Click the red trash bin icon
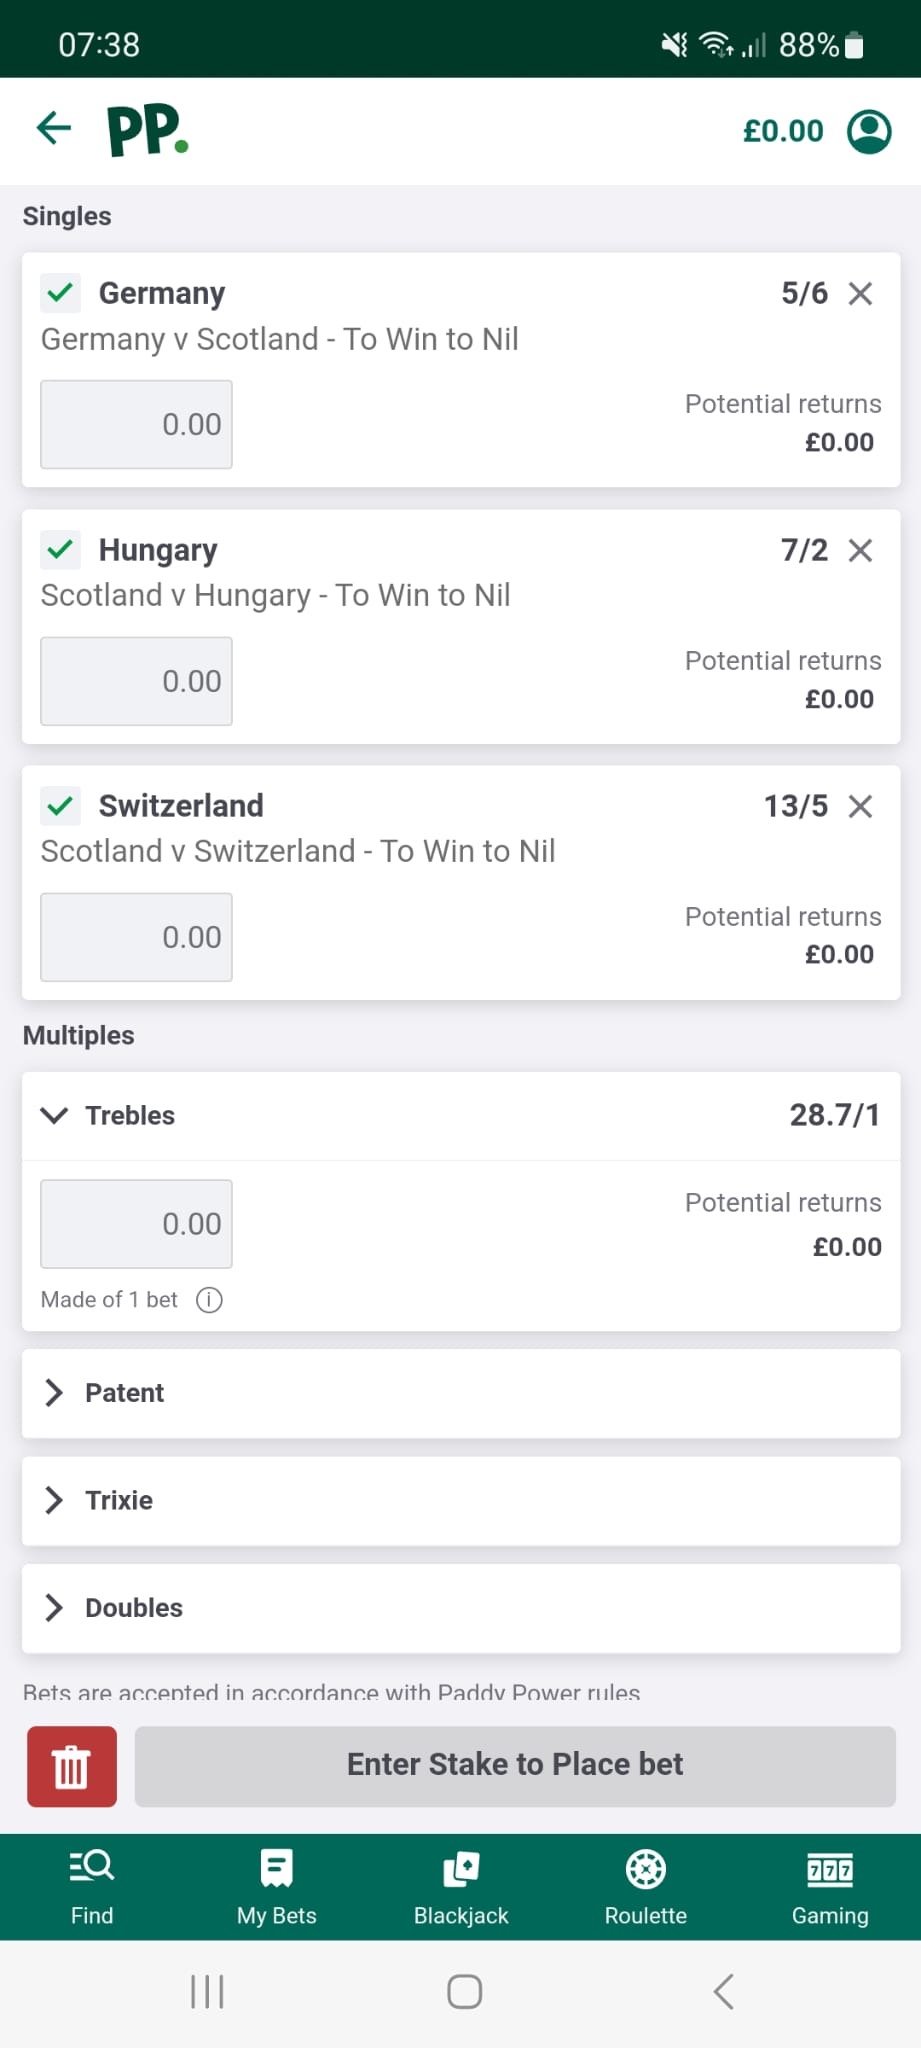Screen dimensions: 921x2048 pyautogui.click(x=72, y=1766)
